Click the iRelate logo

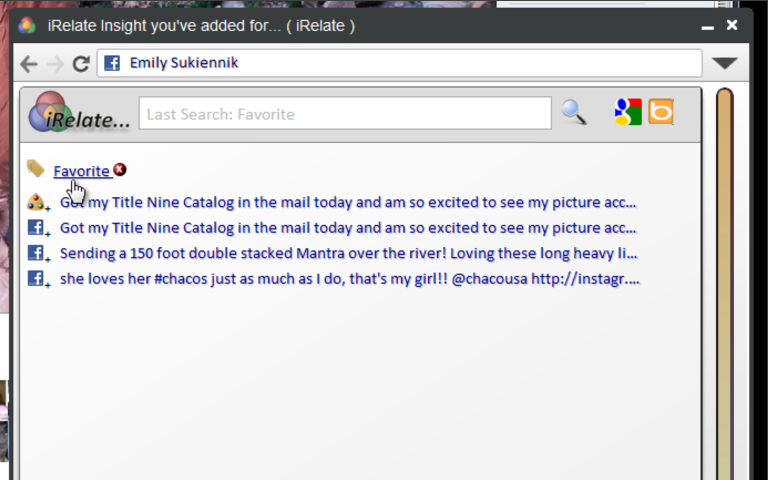click(x=79, y=112)
